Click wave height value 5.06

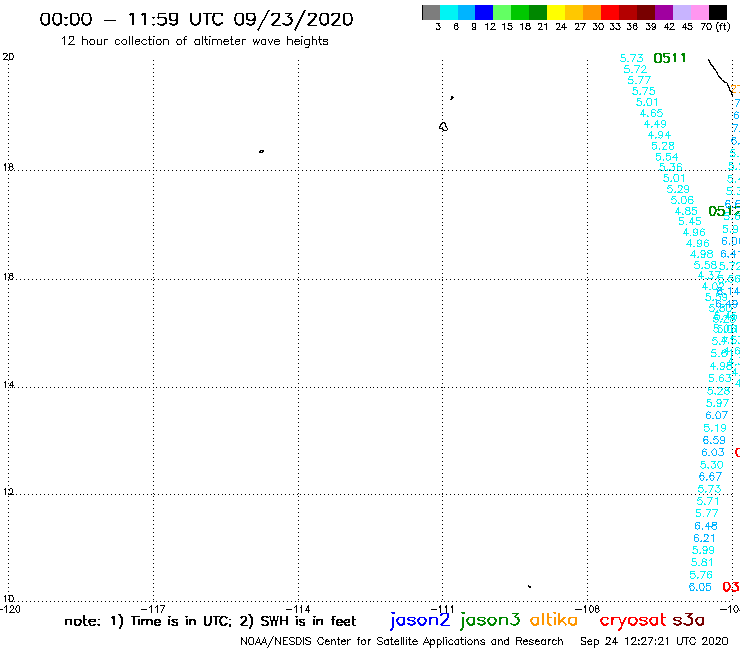point(682,200)
